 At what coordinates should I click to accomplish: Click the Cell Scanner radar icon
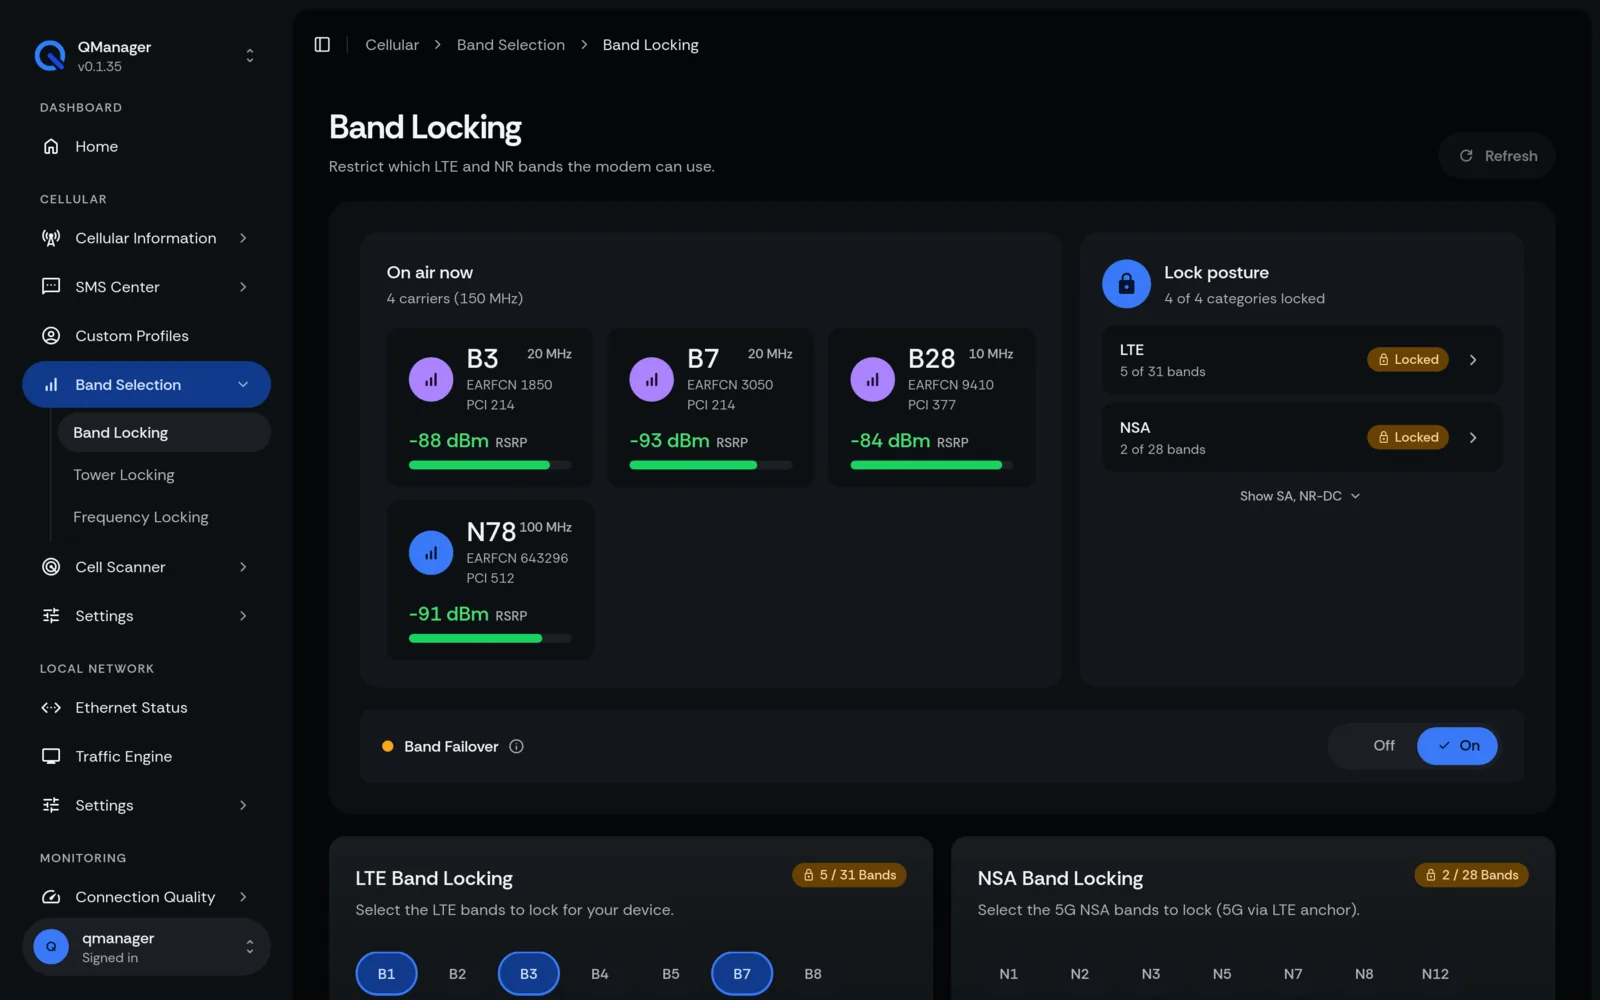coord(51,567)
